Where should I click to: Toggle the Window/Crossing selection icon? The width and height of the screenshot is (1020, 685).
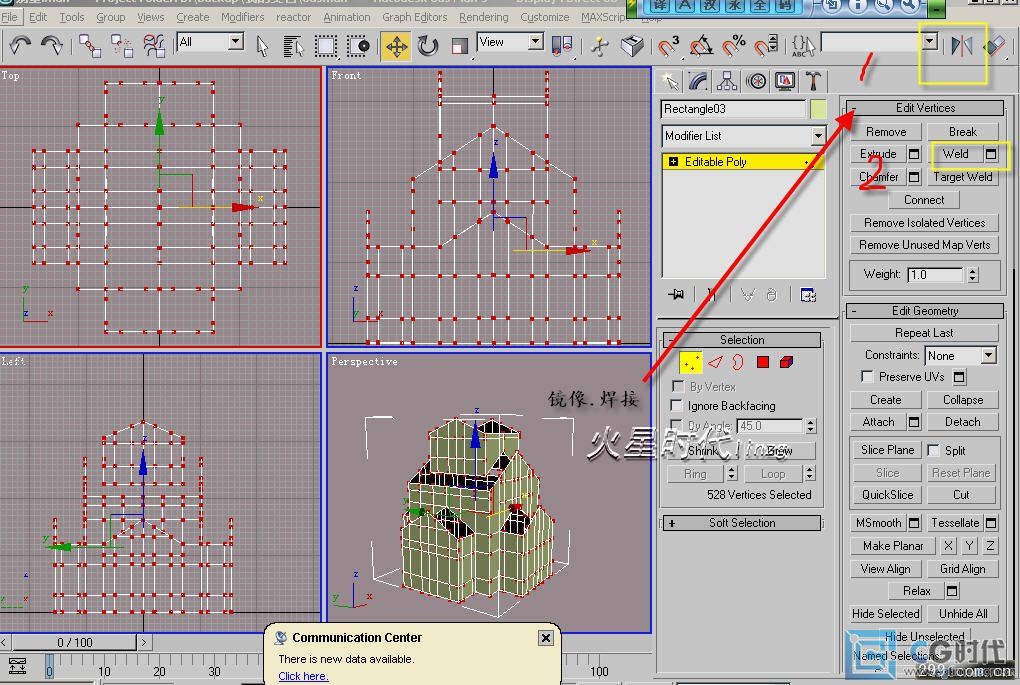358,46
